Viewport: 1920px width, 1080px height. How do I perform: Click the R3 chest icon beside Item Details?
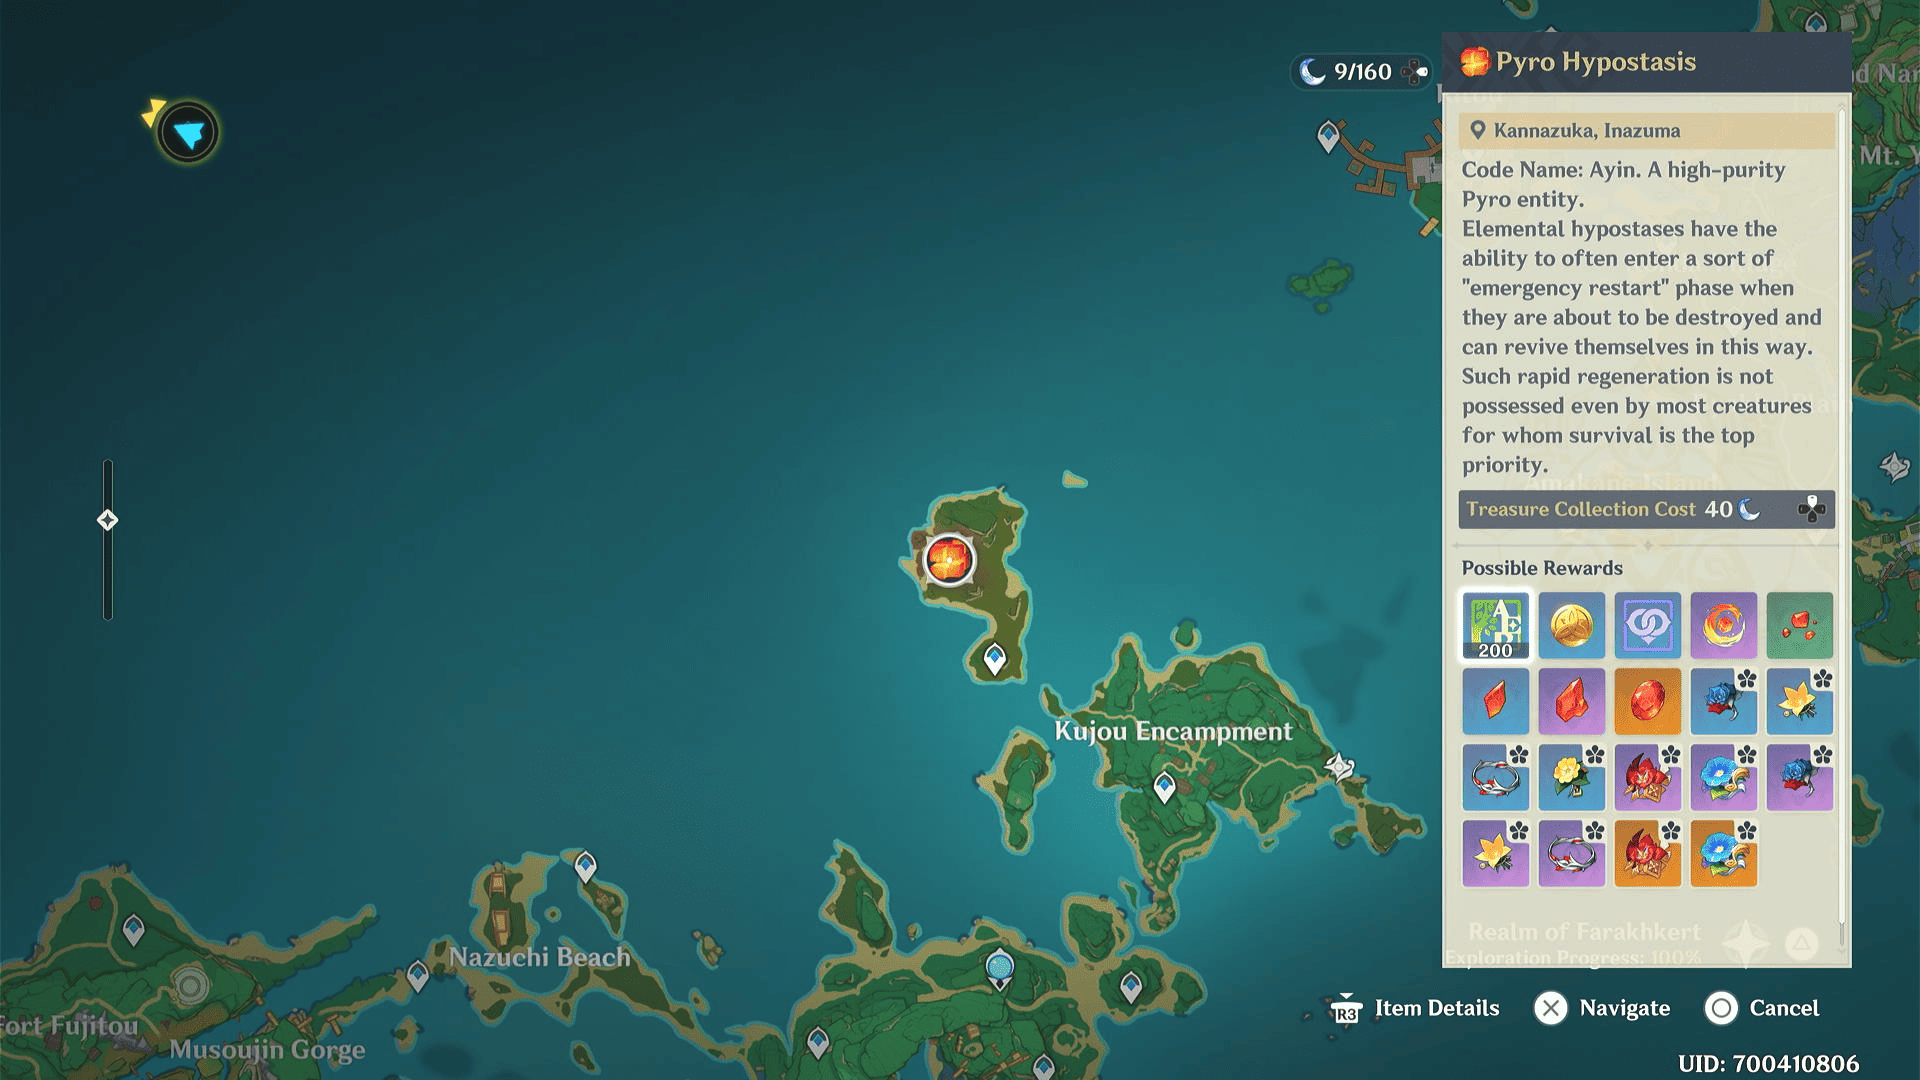tap(1346, 1009)
